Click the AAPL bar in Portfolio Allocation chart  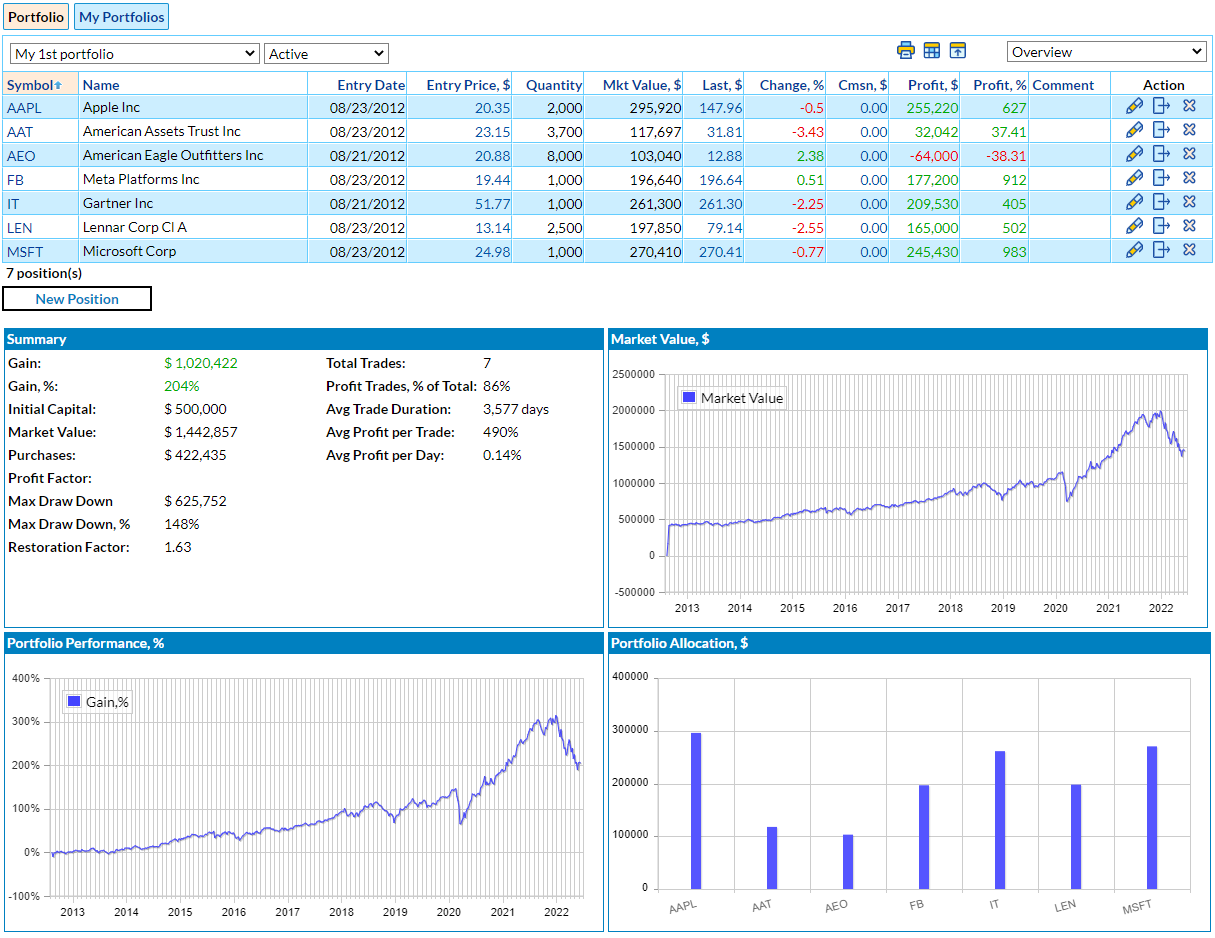pyautogui.click(x=696, y=811)
